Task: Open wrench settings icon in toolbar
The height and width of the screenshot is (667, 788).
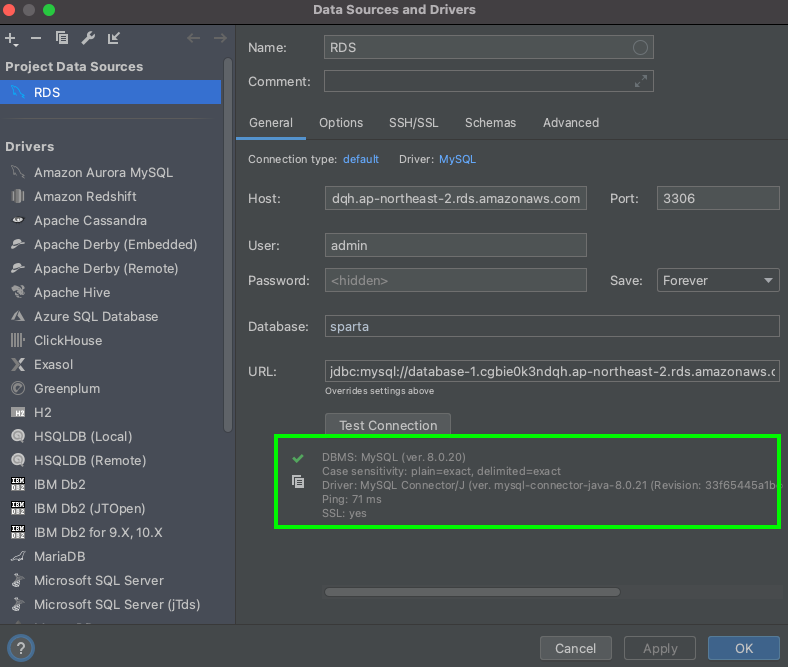Action: tap(88, 38)
